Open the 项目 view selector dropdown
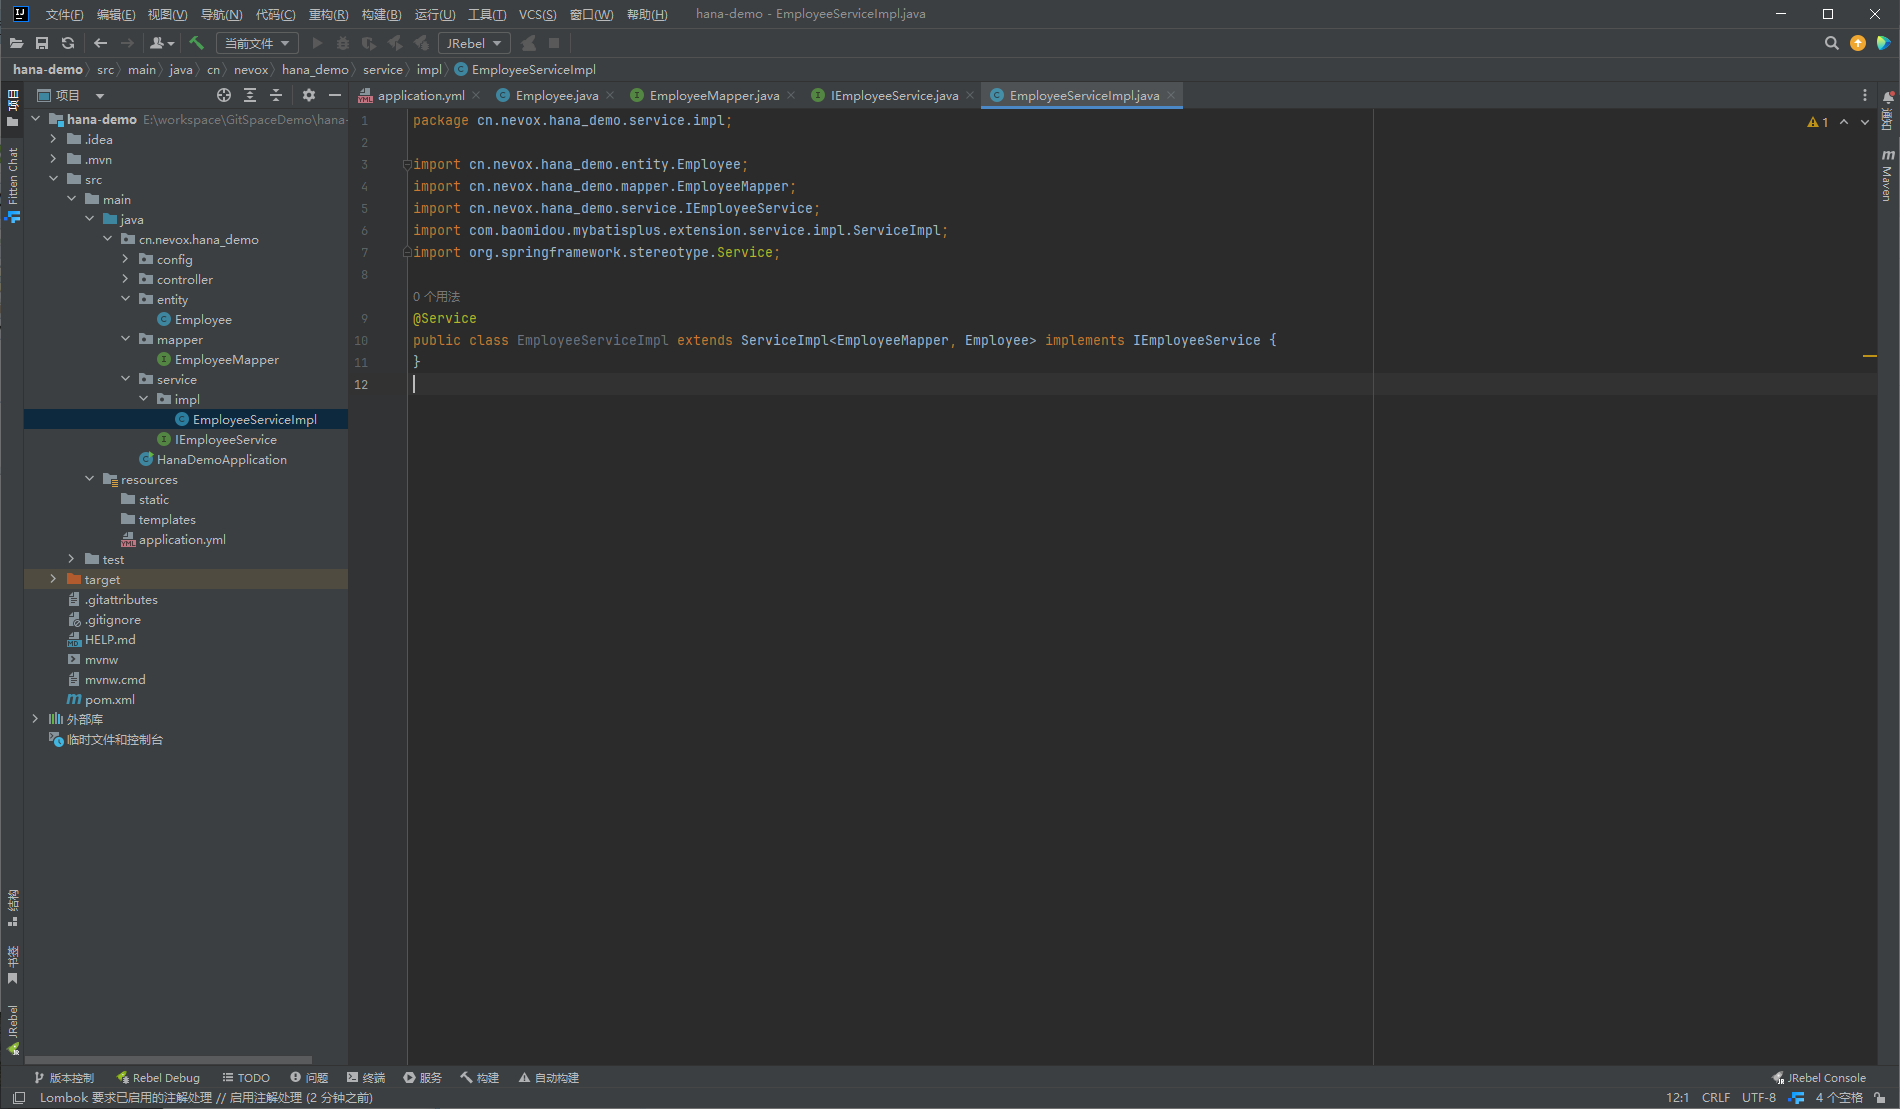The height and width of the screenshot is (1109, 1900). (71, 95)
